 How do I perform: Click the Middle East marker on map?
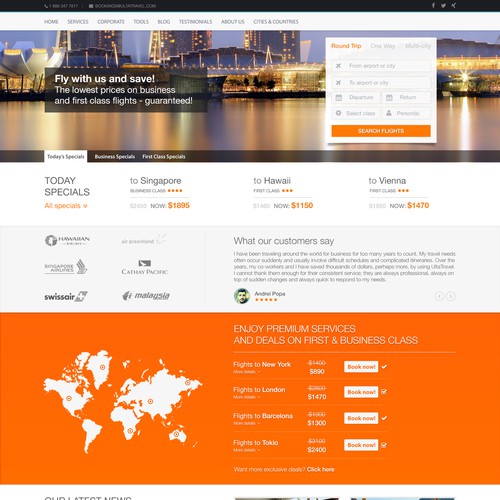(x=150, y=401)
